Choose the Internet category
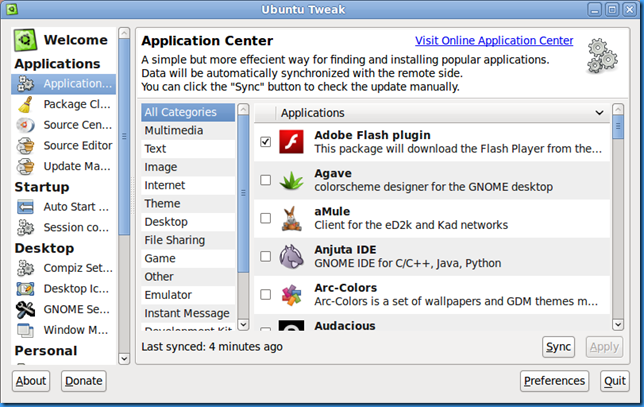The image size is (644, 407). click(x=188, y=185)
